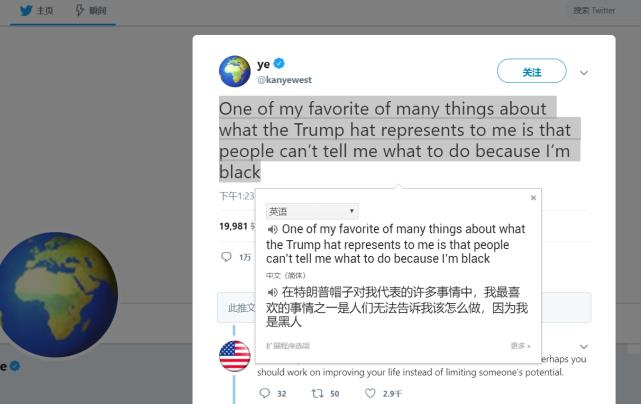641x404 pixels.
Task: Follow ye with the 关注 button
Action: 531,72
